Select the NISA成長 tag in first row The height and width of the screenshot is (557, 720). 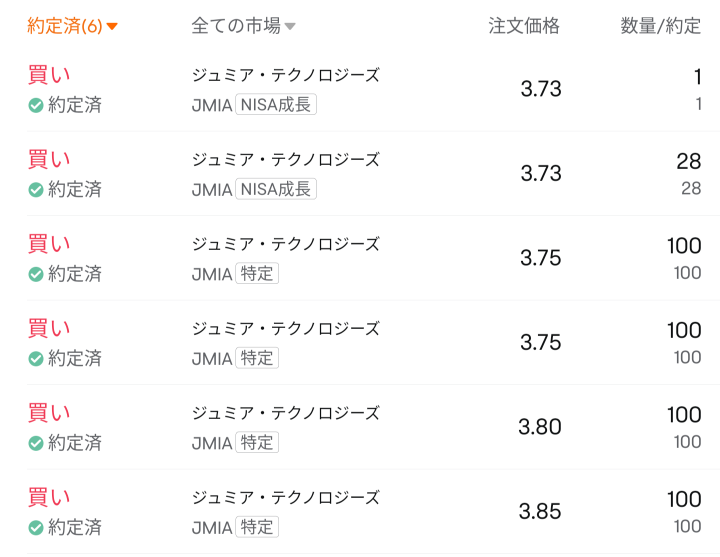tap(276, 105)
